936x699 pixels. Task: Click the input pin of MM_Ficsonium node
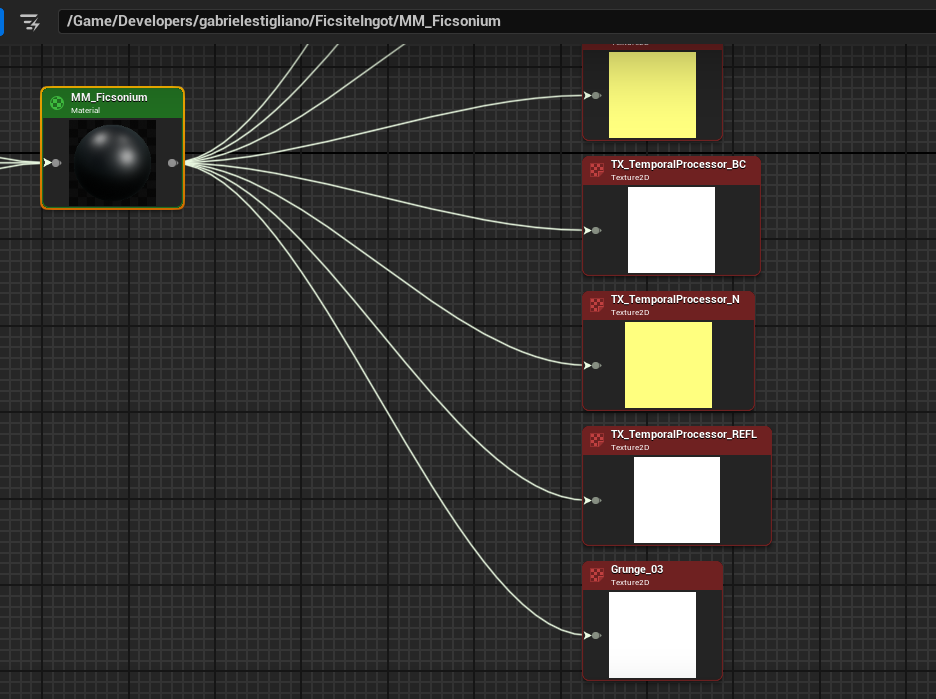click(53, 162)
